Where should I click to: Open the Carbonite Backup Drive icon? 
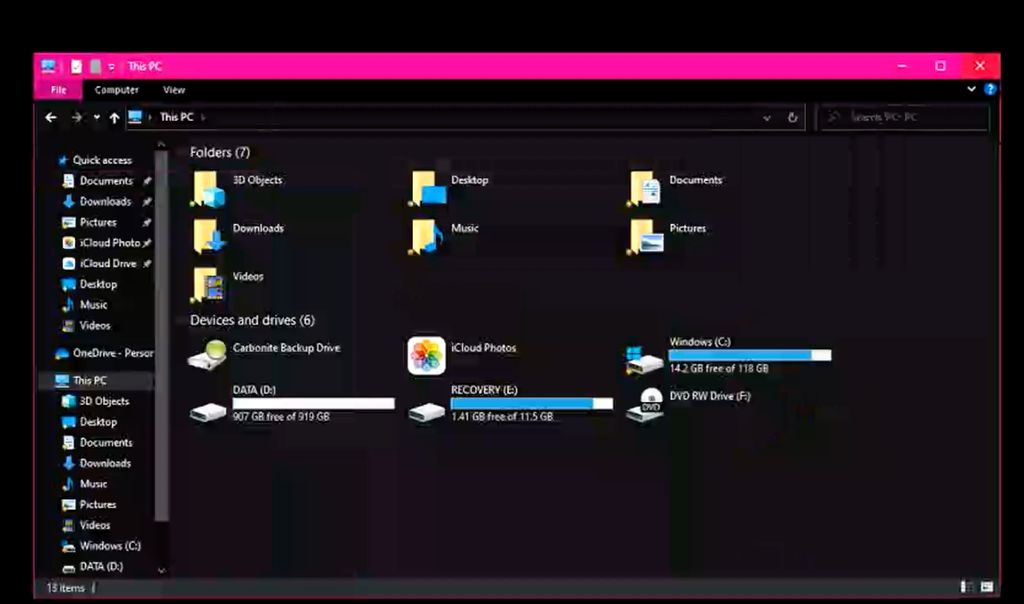tap(207, 355)
